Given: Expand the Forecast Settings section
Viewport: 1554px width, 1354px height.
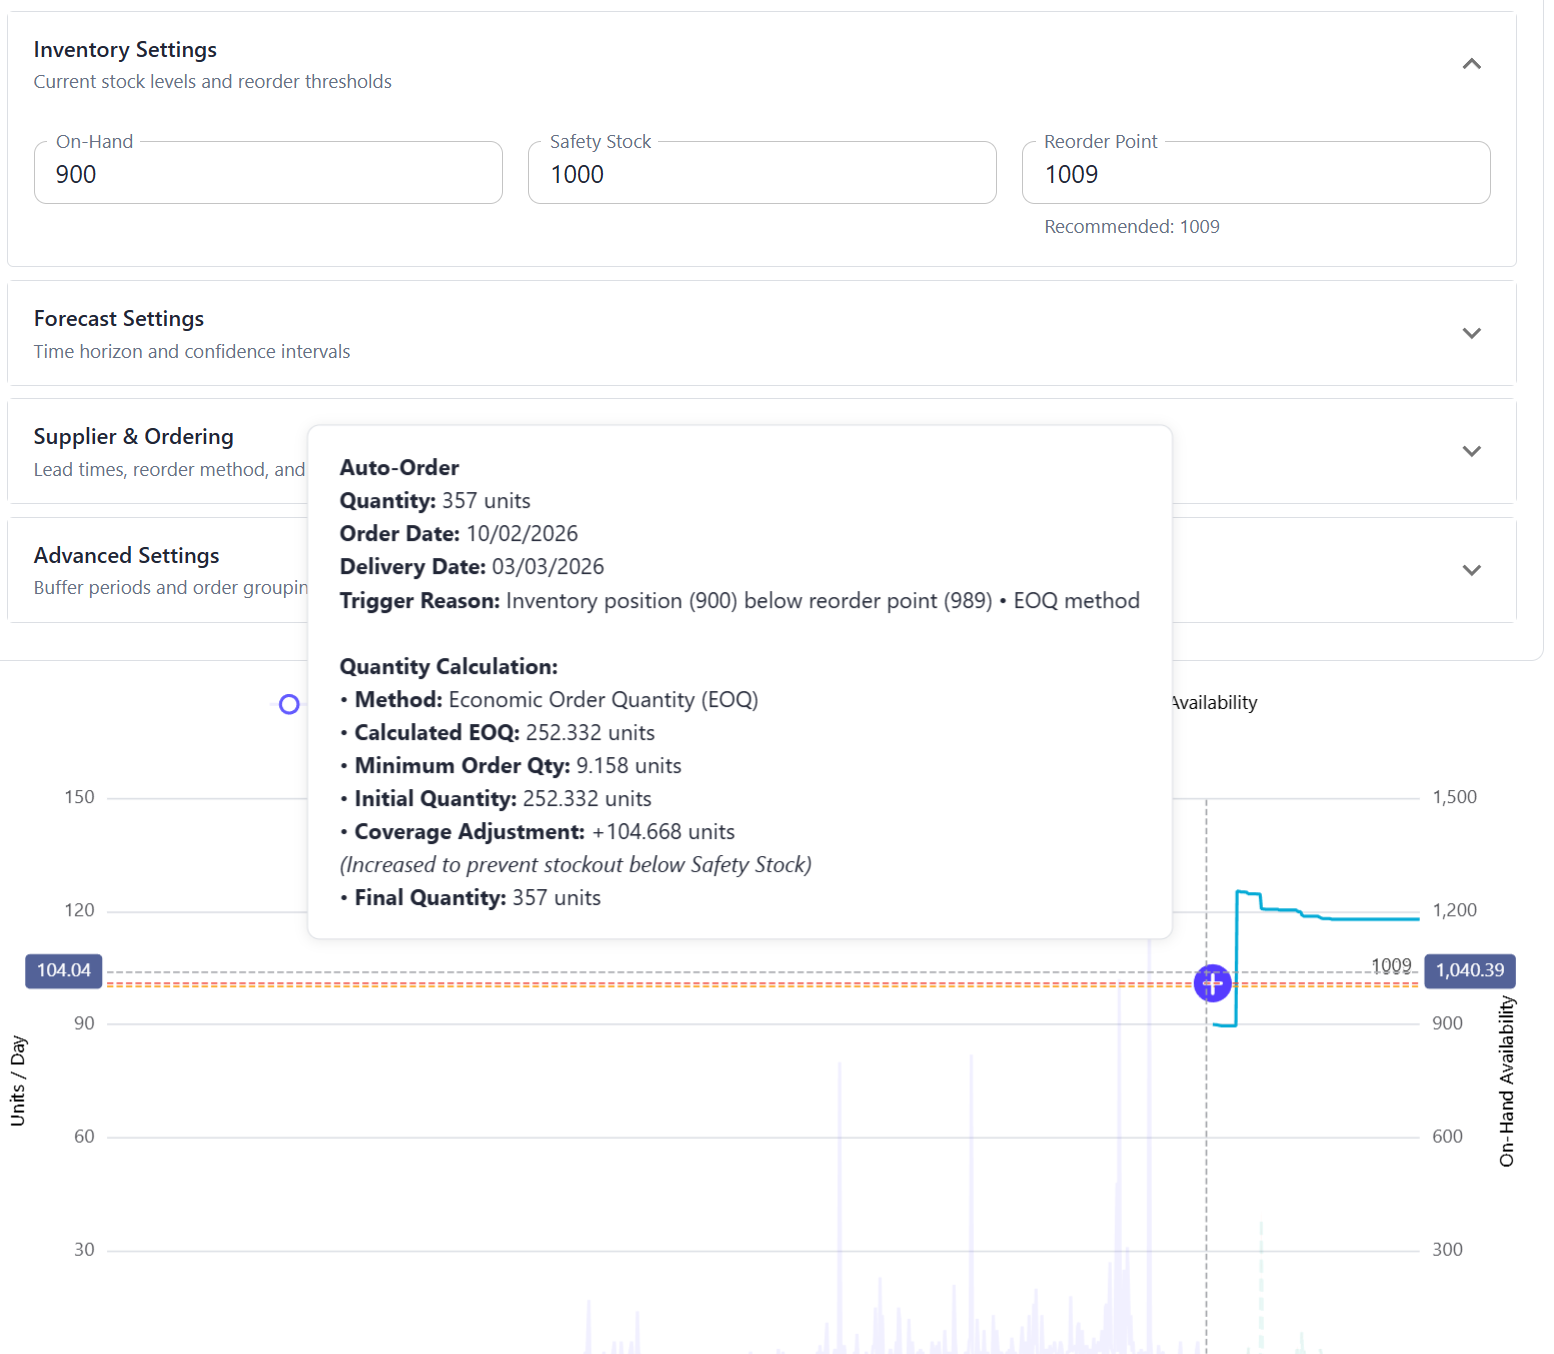Looking at the screenshot, I should (x=1471, y=333).
